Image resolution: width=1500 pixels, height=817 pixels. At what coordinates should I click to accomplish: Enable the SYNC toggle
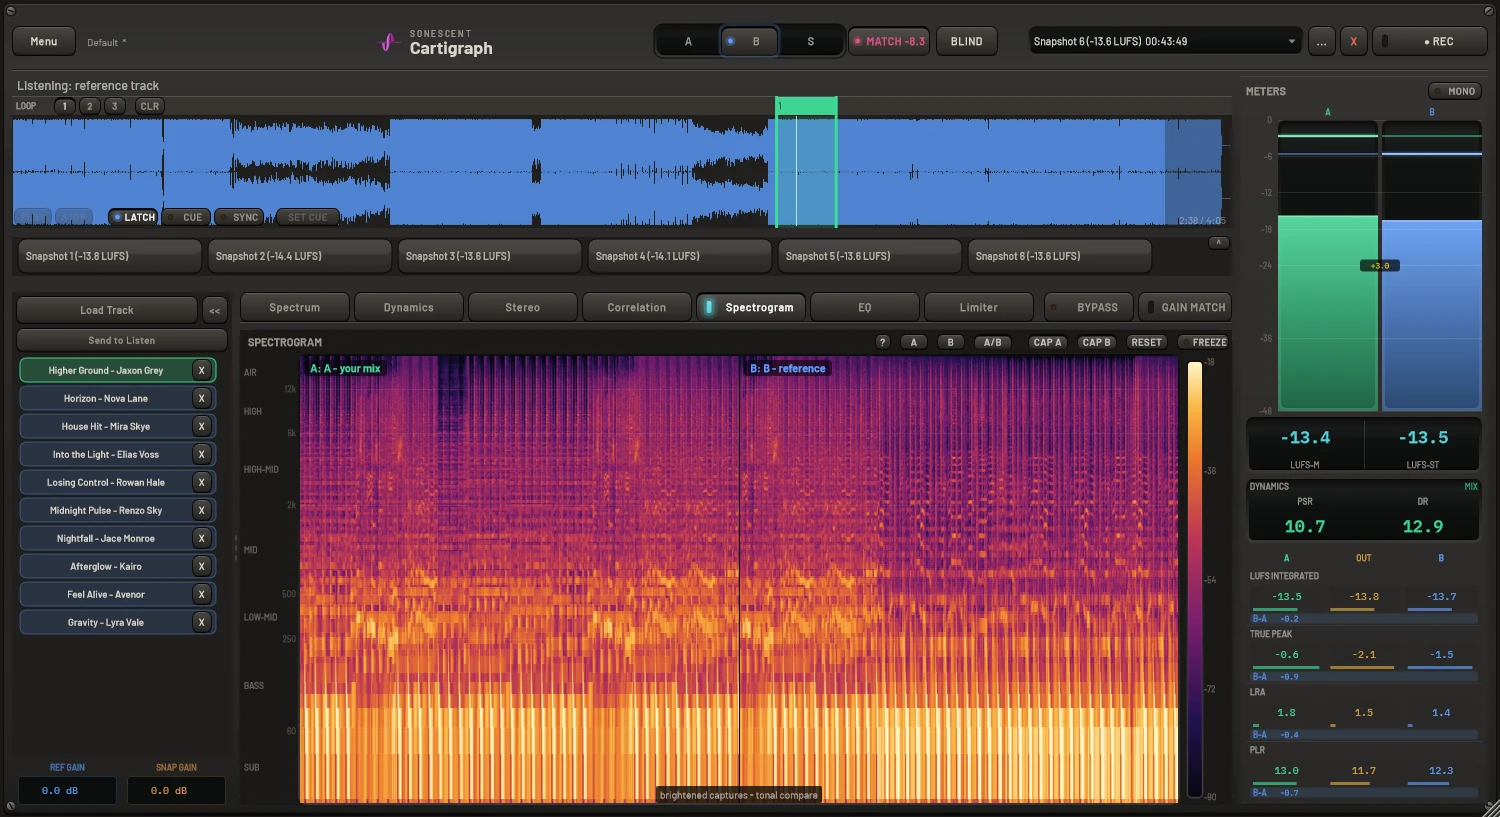(239, 217)
